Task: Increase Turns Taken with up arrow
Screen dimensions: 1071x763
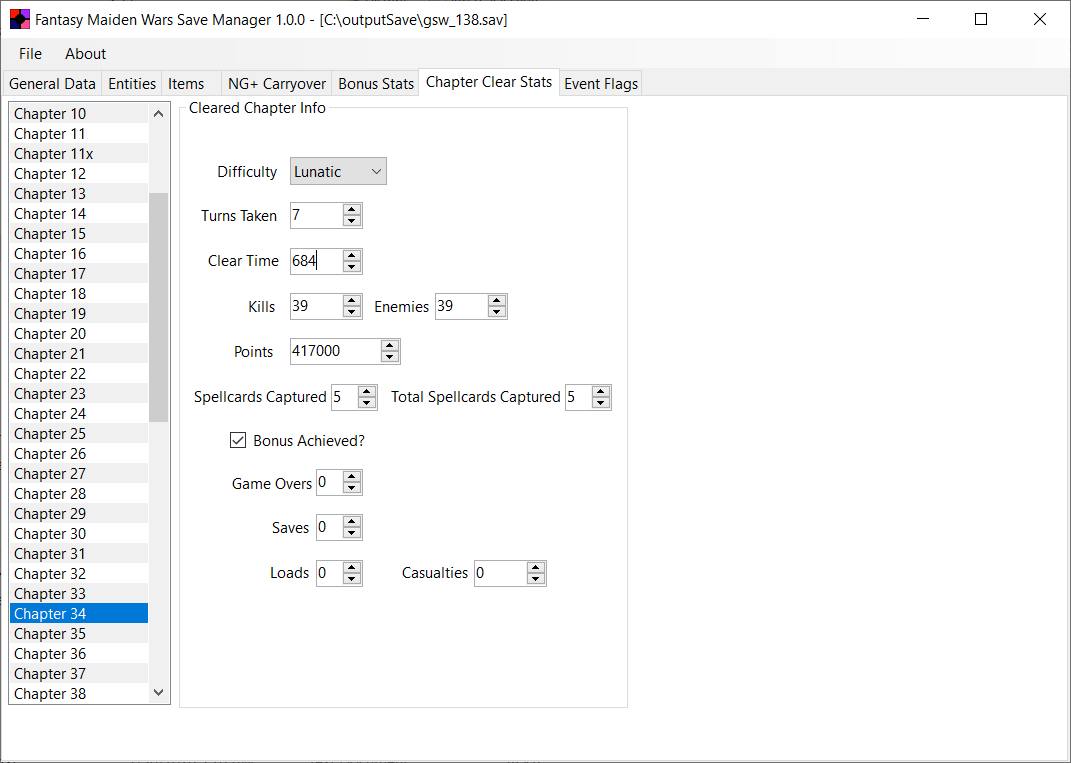Action: (352, 210)
